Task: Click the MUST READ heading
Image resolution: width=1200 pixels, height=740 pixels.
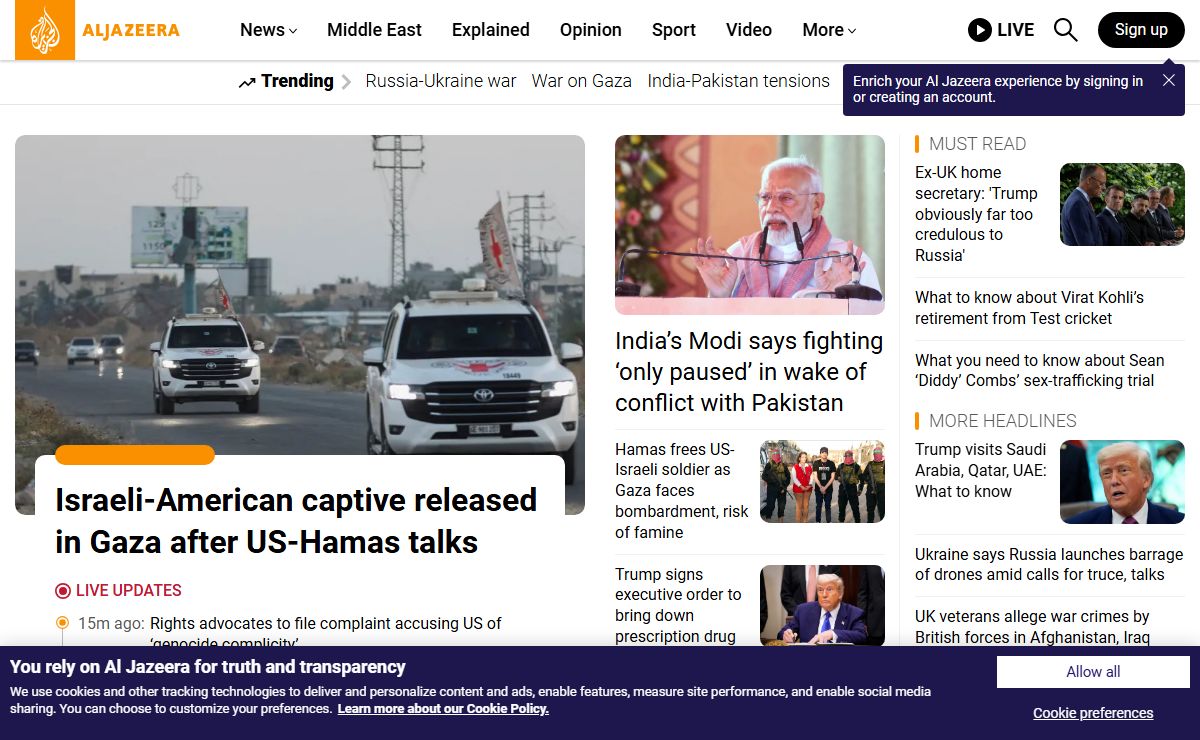Action: tap(977, 144)
